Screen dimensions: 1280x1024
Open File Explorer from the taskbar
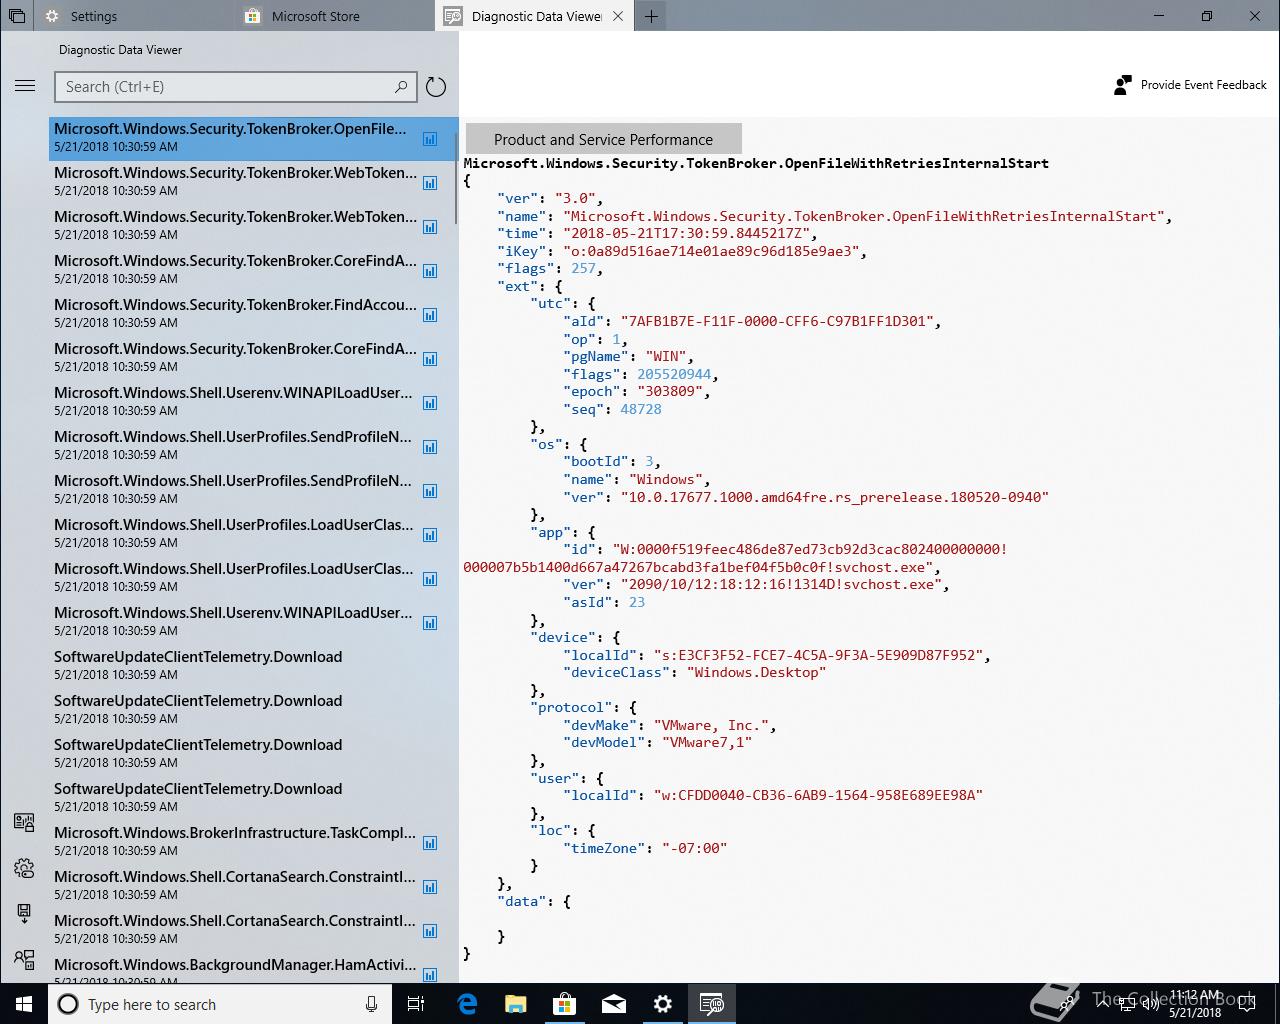click(515, 1004)
